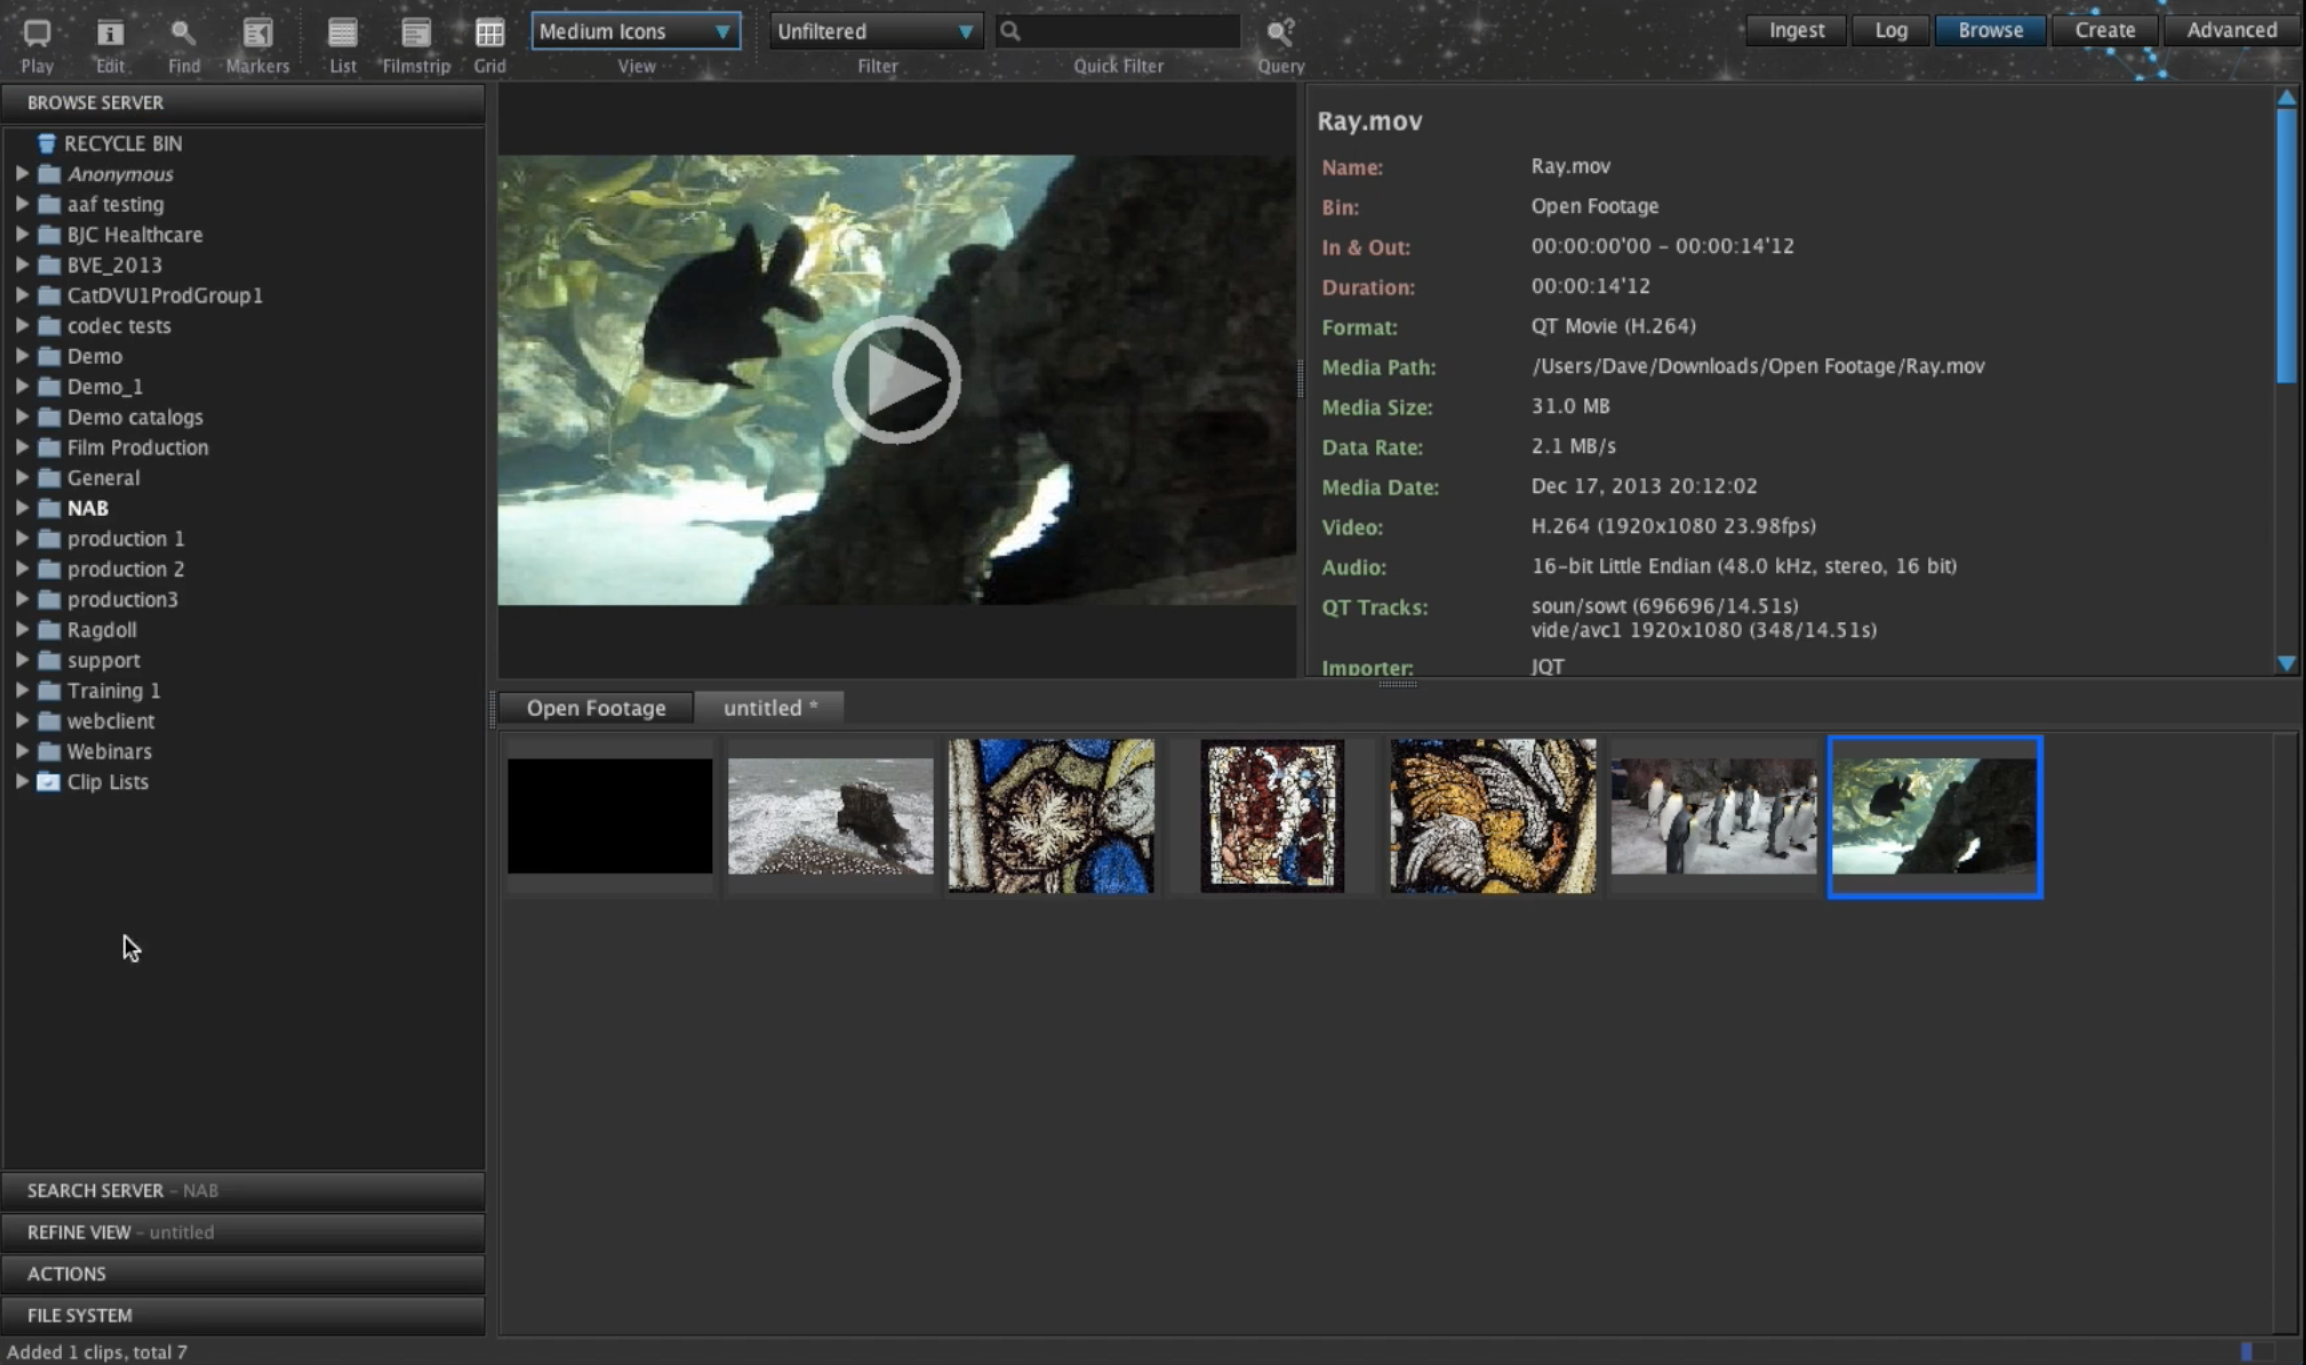Switch to List view icon

(x=342, y=33)
